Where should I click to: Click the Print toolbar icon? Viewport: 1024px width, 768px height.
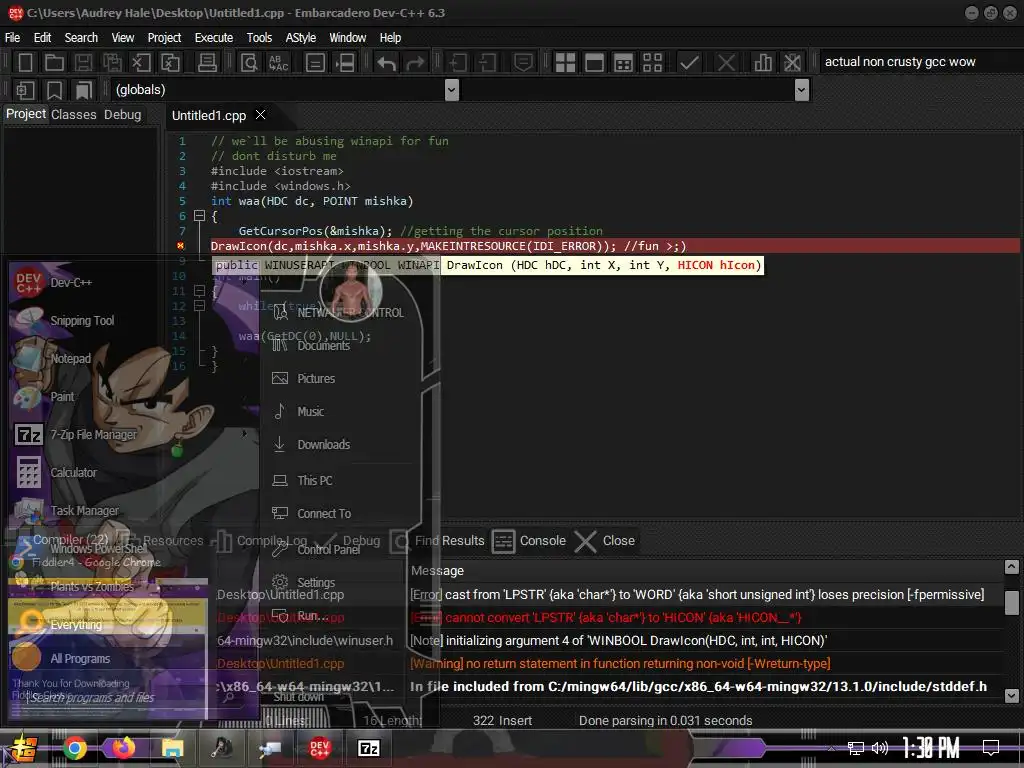click(x=207, y=63)
